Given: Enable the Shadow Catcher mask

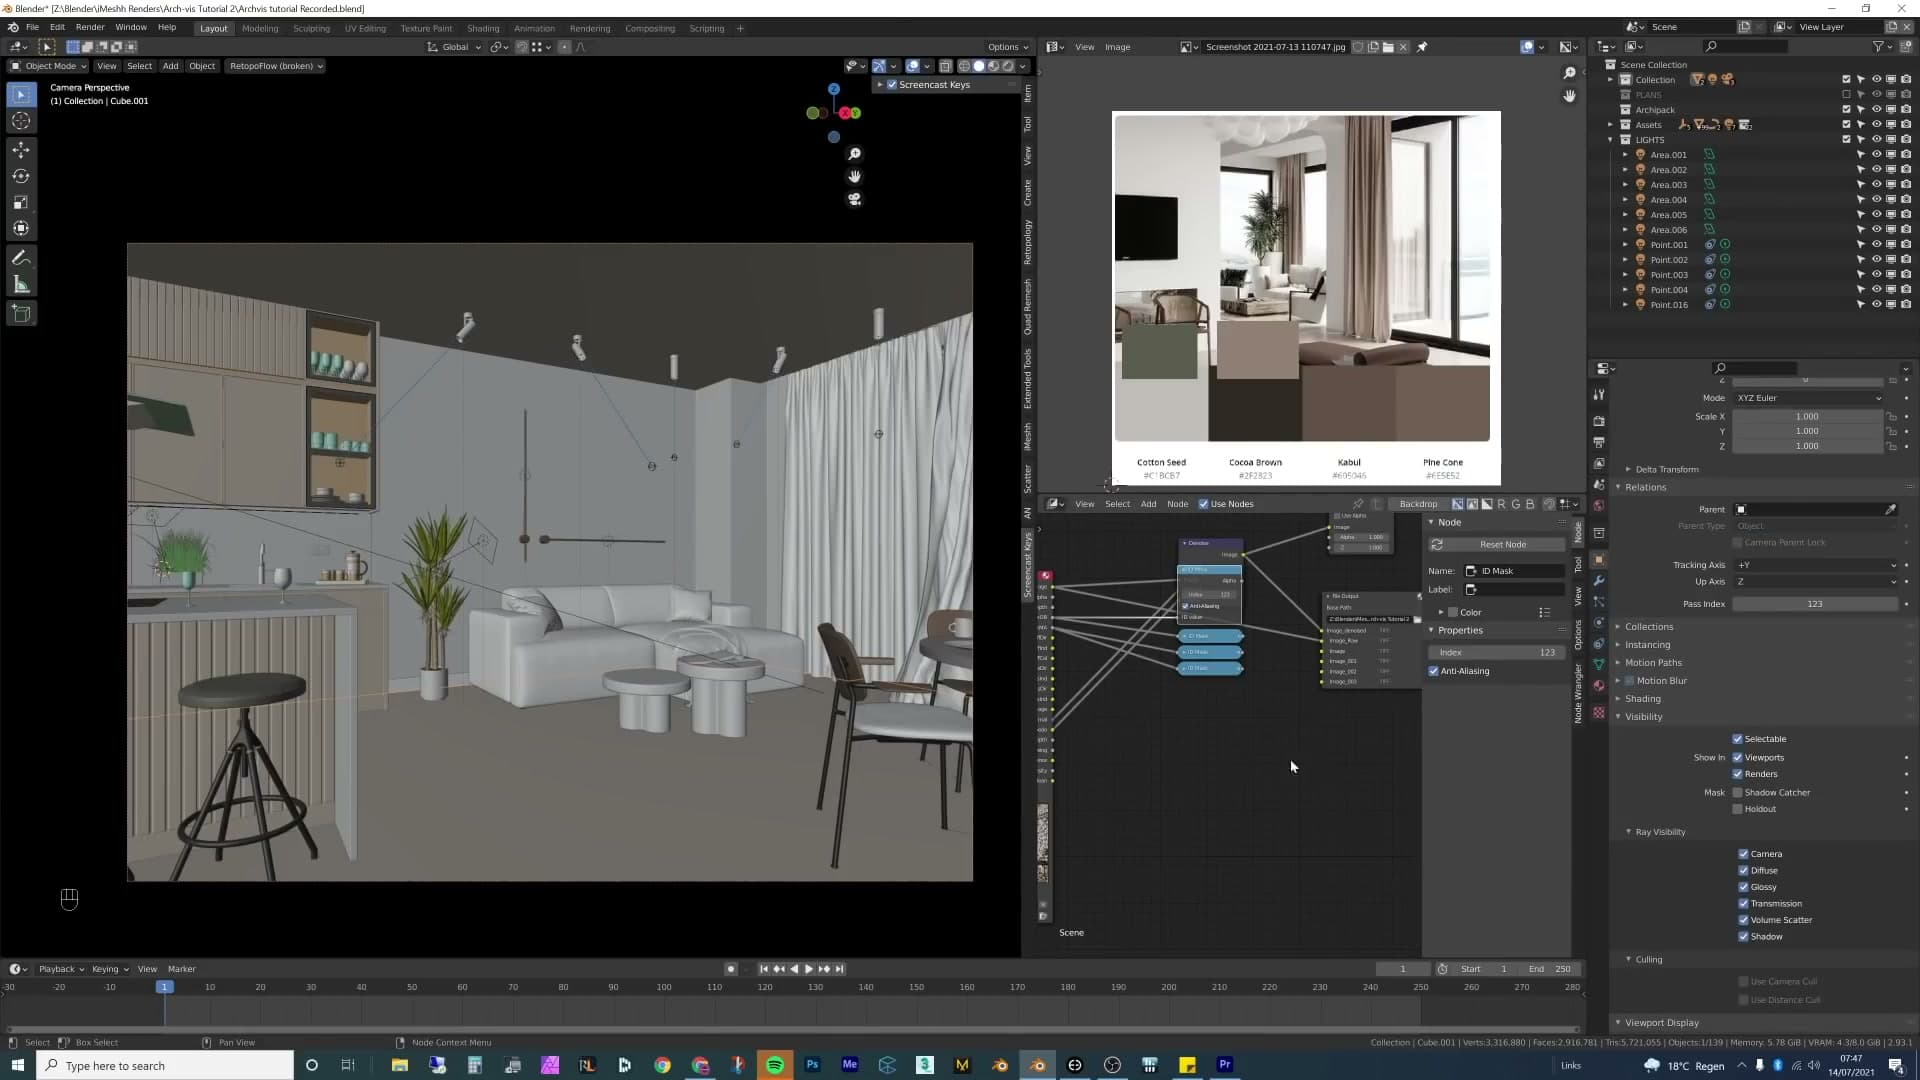Looking at the screenshot, I should [1737, 793].
